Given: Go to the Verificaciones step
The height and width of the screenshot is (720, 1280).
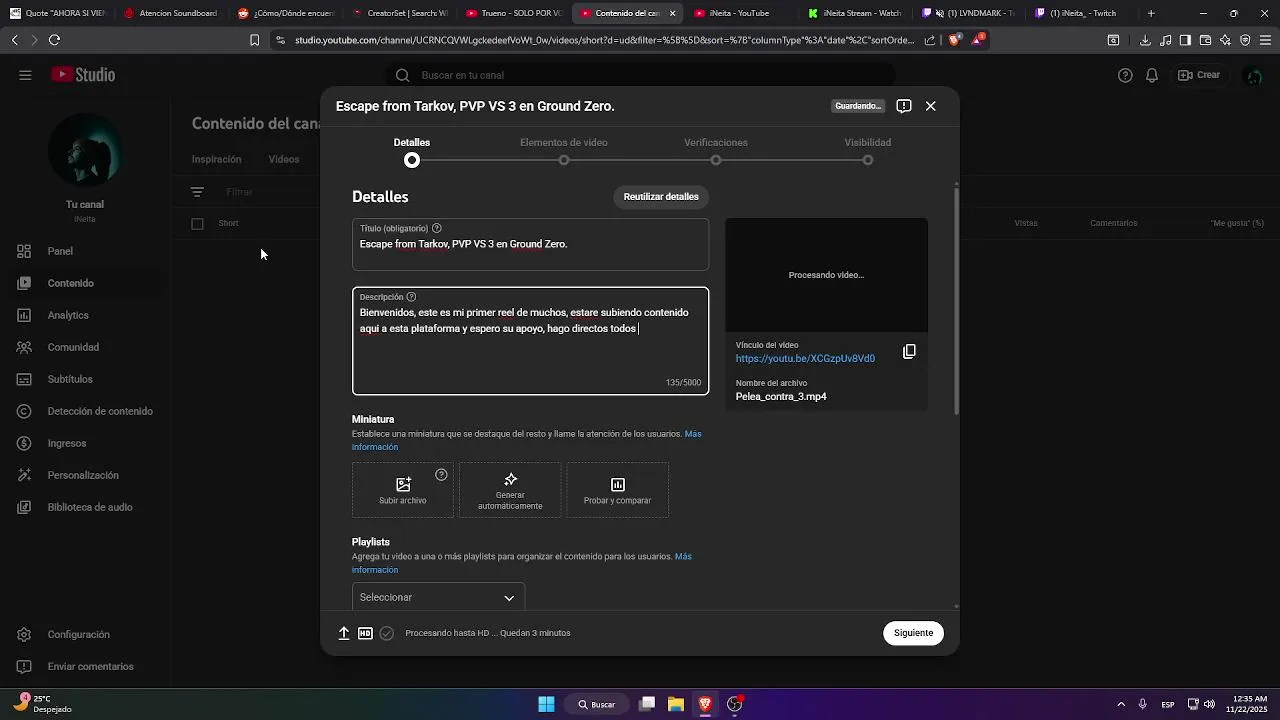Looking at the screenshot, I should tap(716, 151).
